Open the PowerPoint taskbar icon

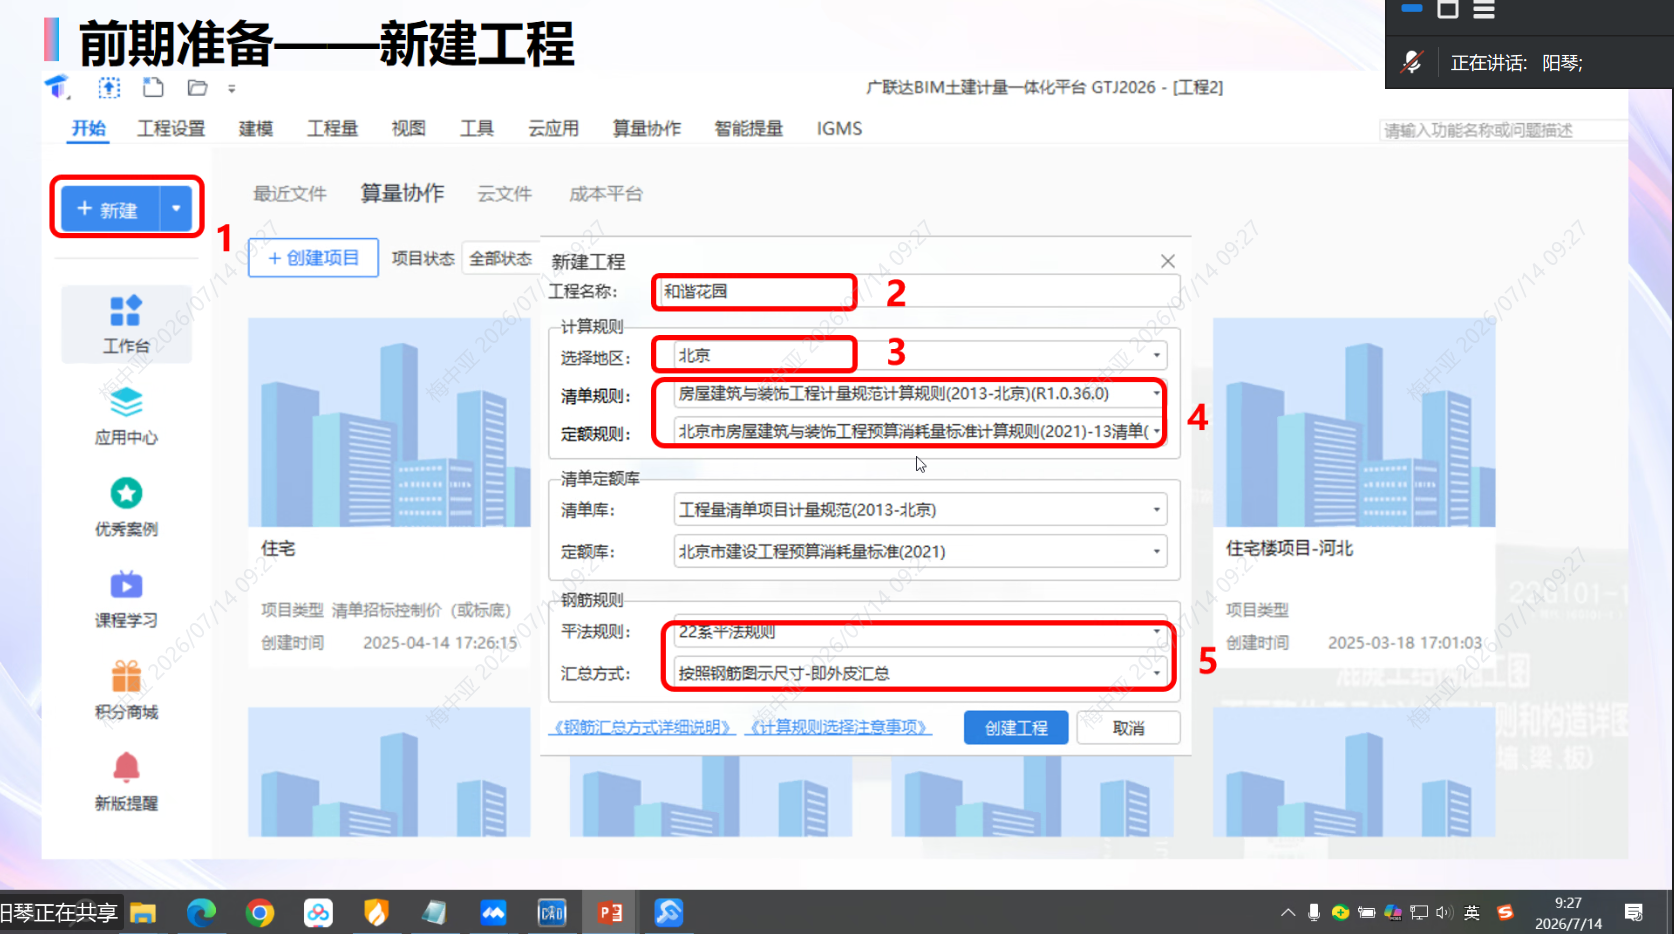point(610,912)
